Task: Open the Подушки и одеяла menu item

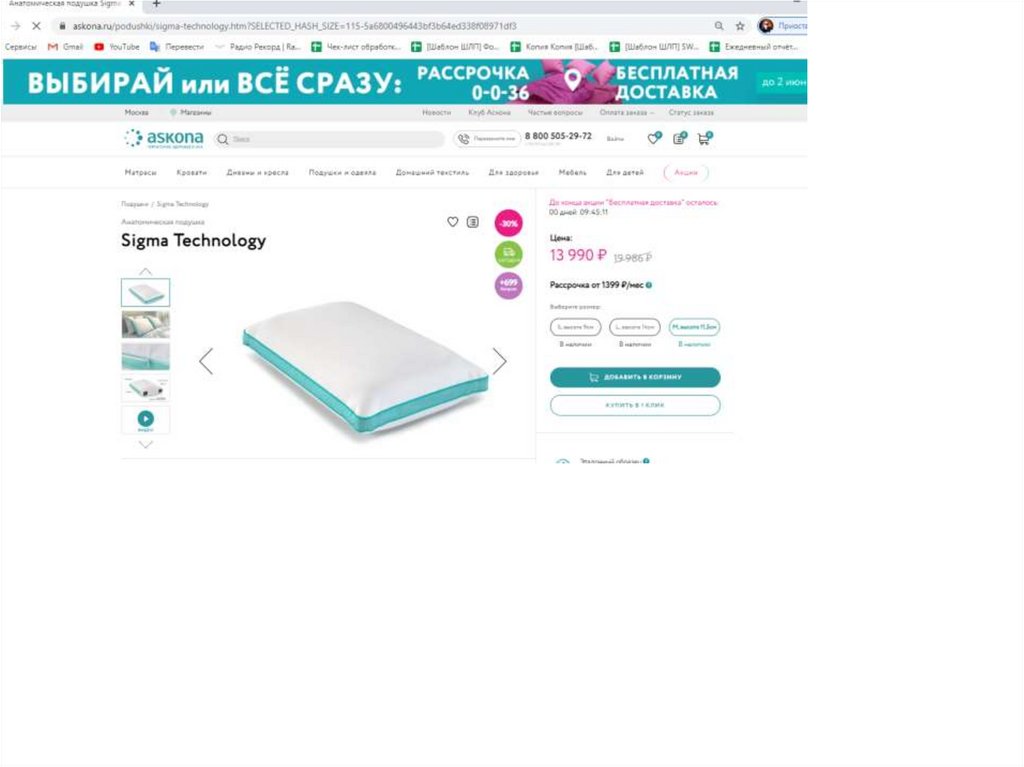Action: point(342,172)
